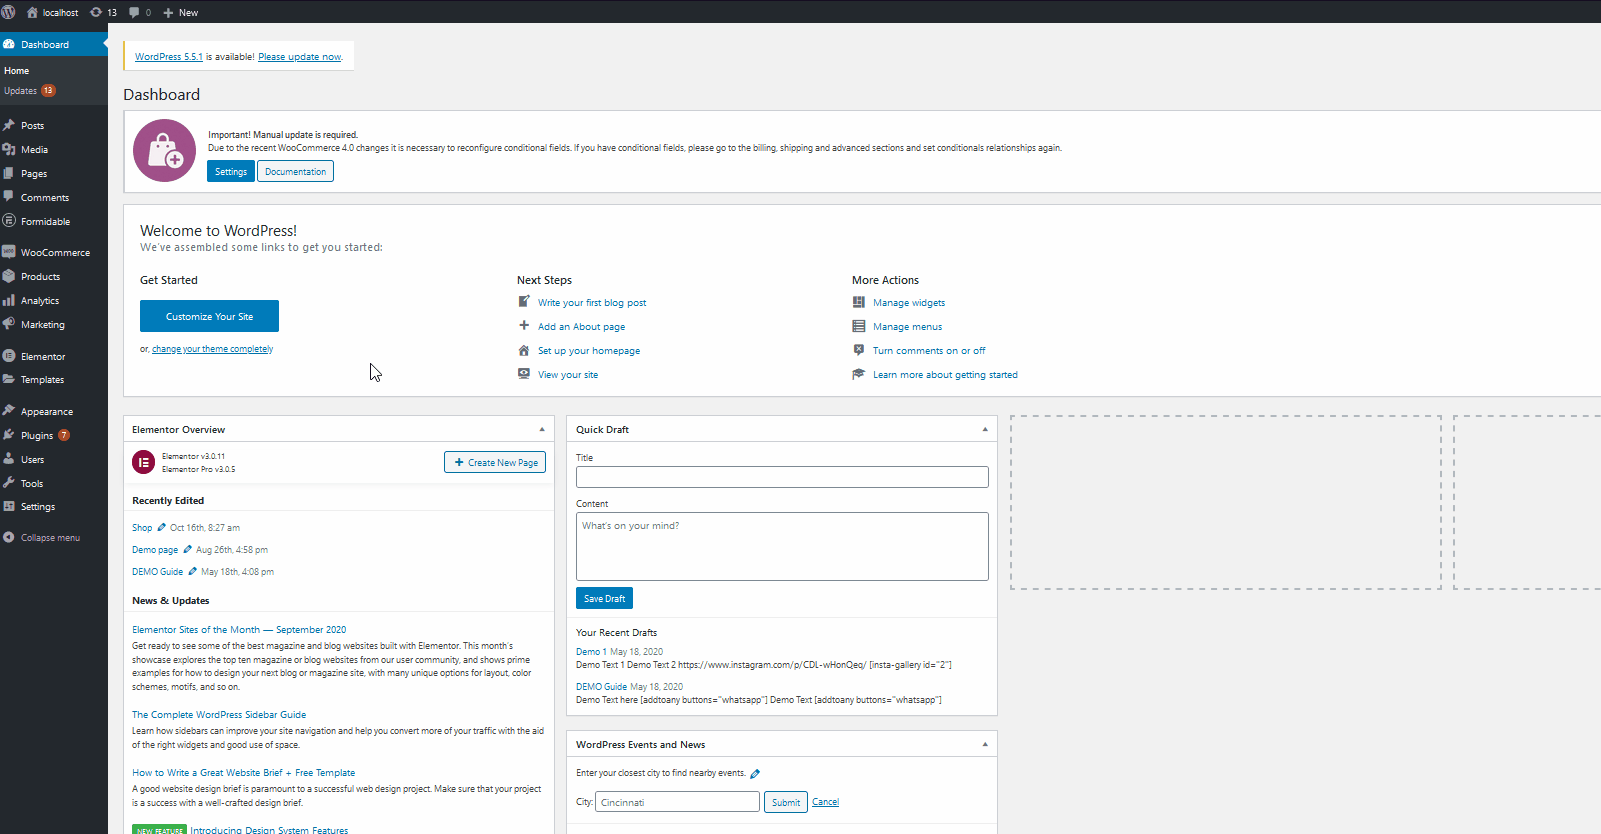The width and height of the screenshot is (1601, 834).
Task: Click the Elementor logo in Overview widget
Action: (x=144, y=462)
